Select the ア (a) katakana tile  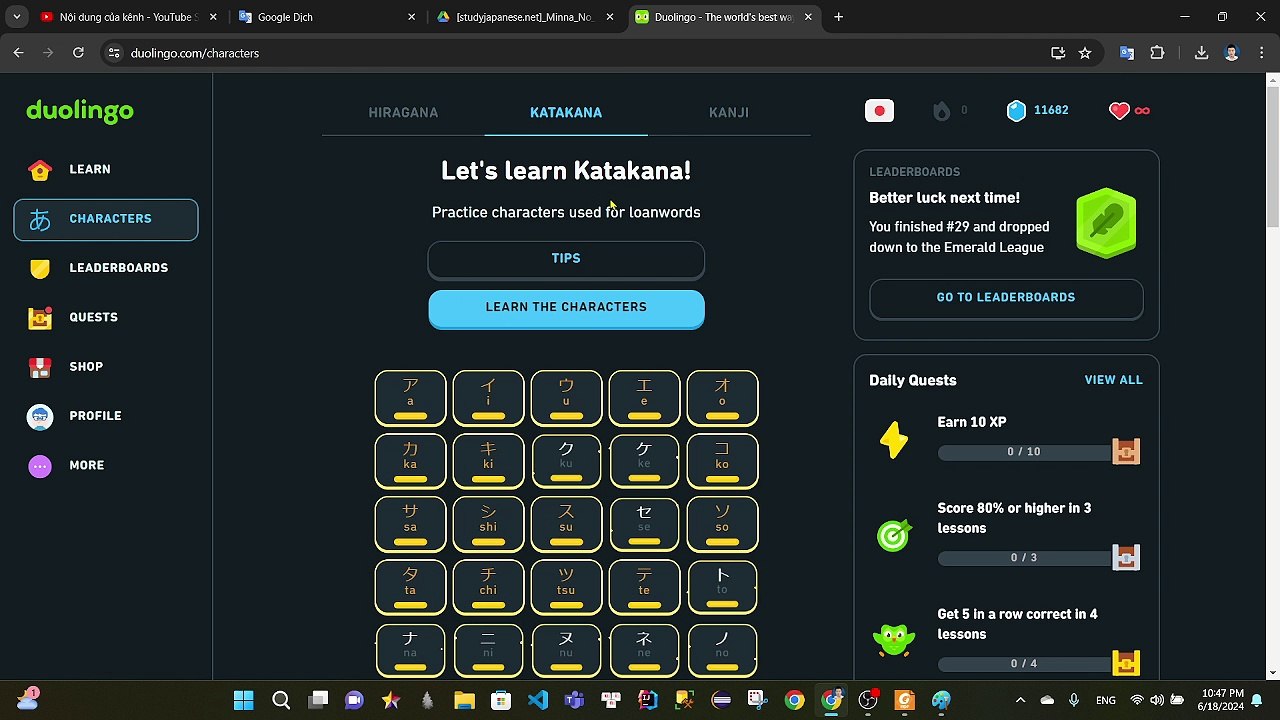410,398
